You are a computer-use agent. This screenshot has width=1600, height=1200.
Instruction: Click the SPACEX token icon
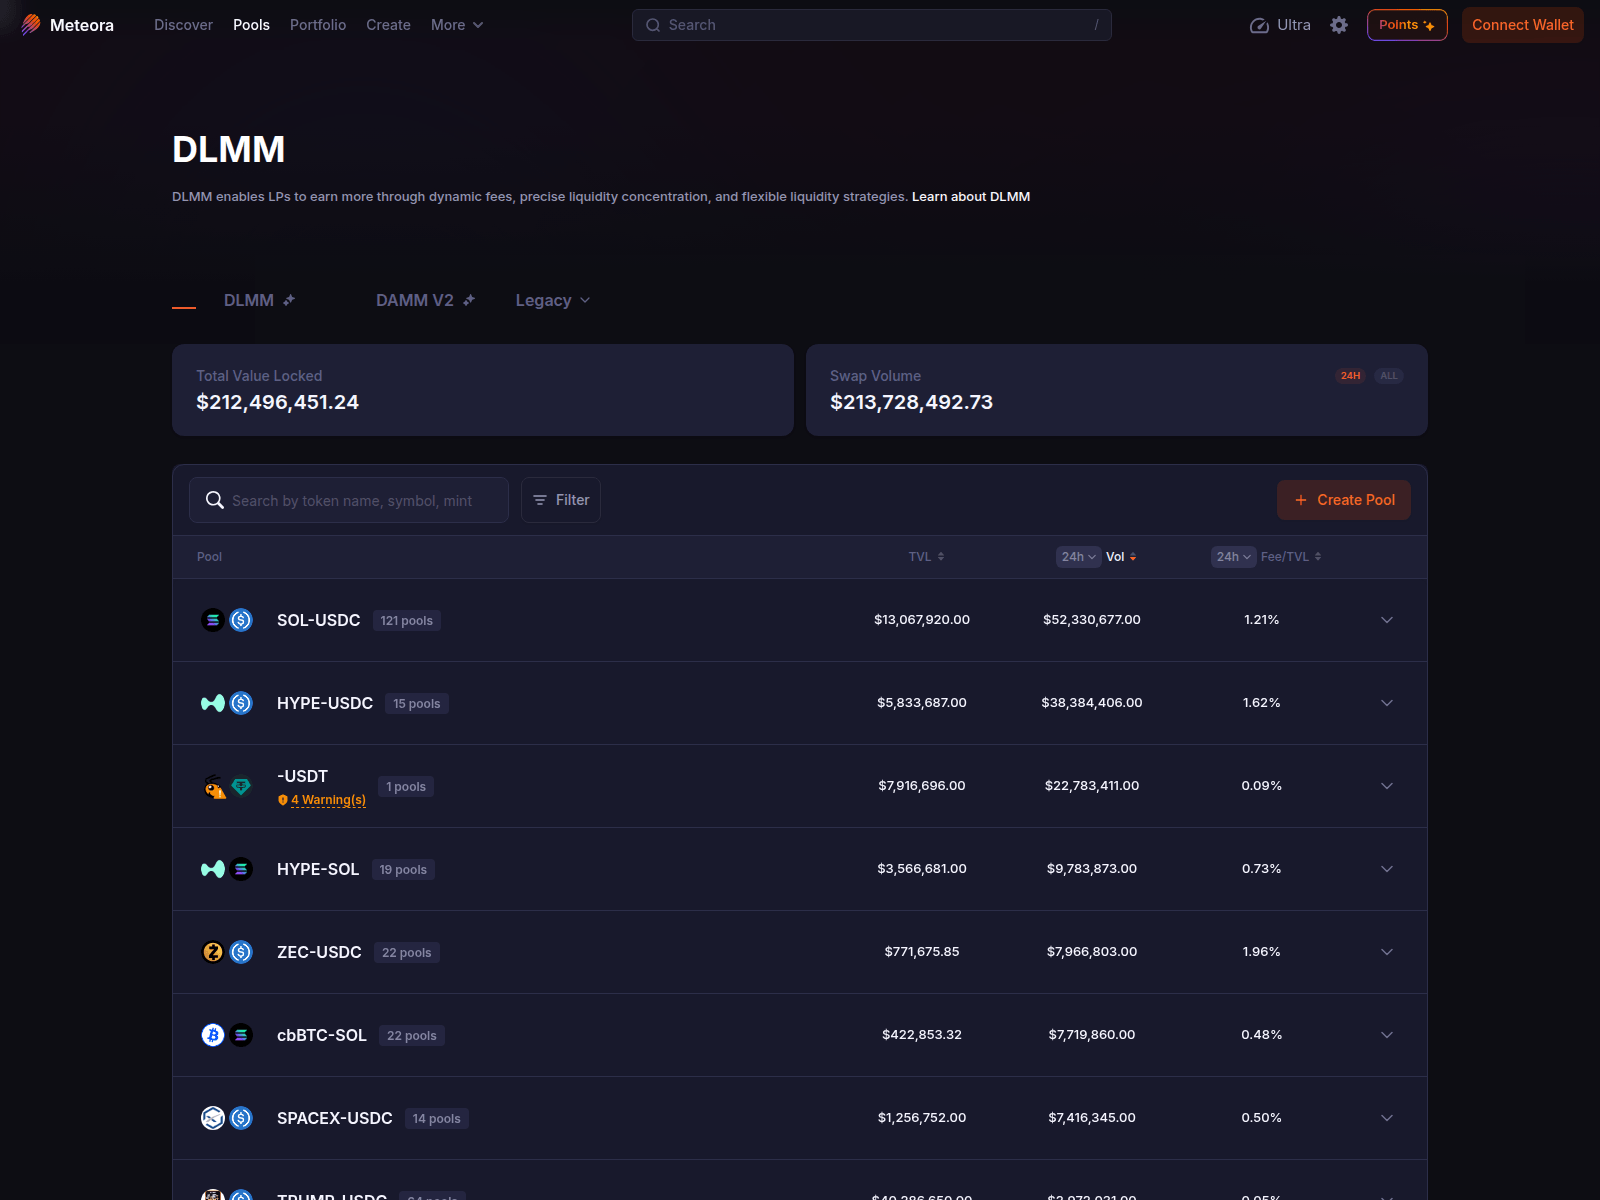(x=213, y=1118)
